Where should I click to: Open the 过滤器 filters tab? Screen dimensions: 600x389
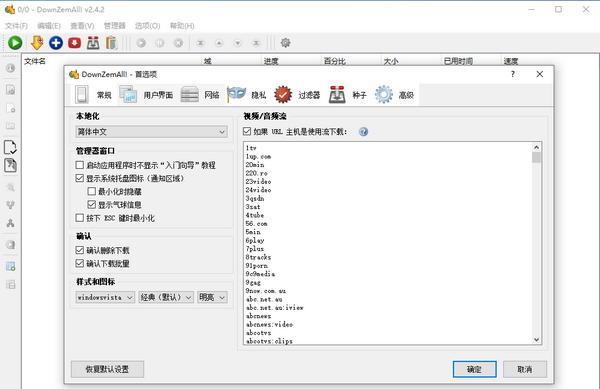pos(297,94)
